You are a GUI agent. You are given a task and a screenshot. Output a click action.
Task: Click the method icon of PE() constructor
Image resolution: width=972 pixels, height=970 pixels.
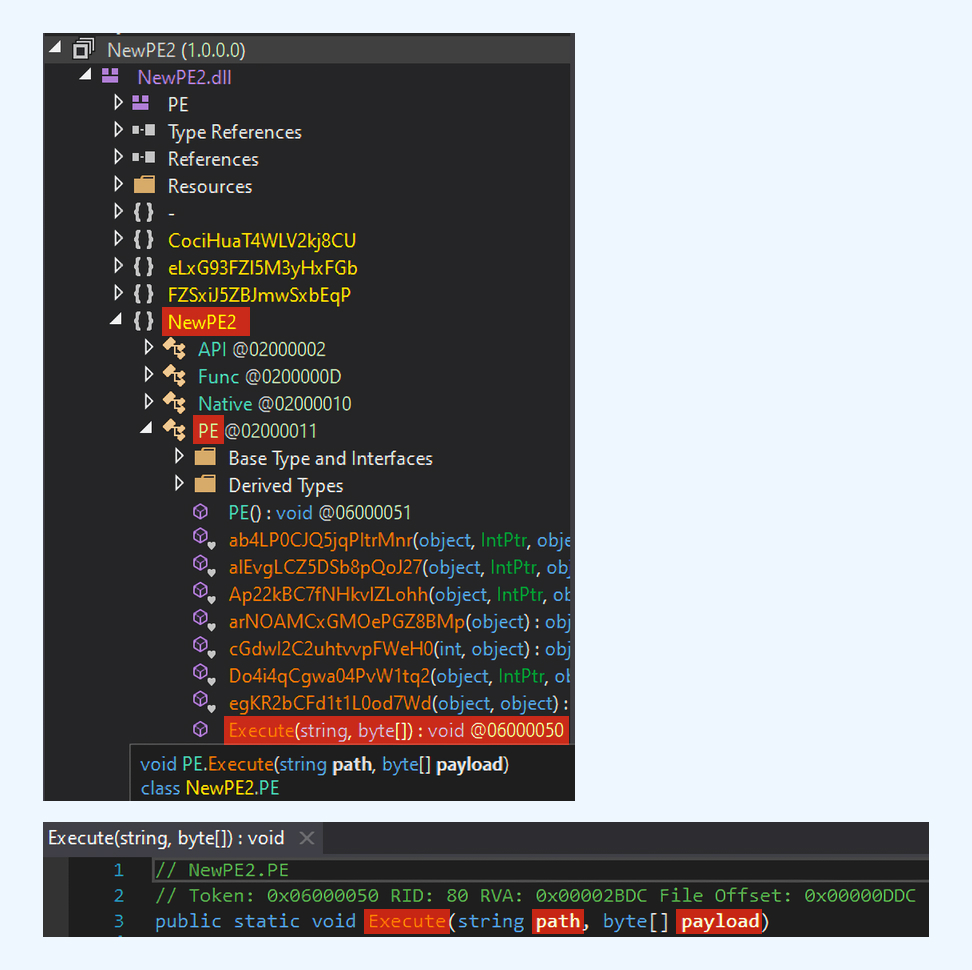coord(200,511)
